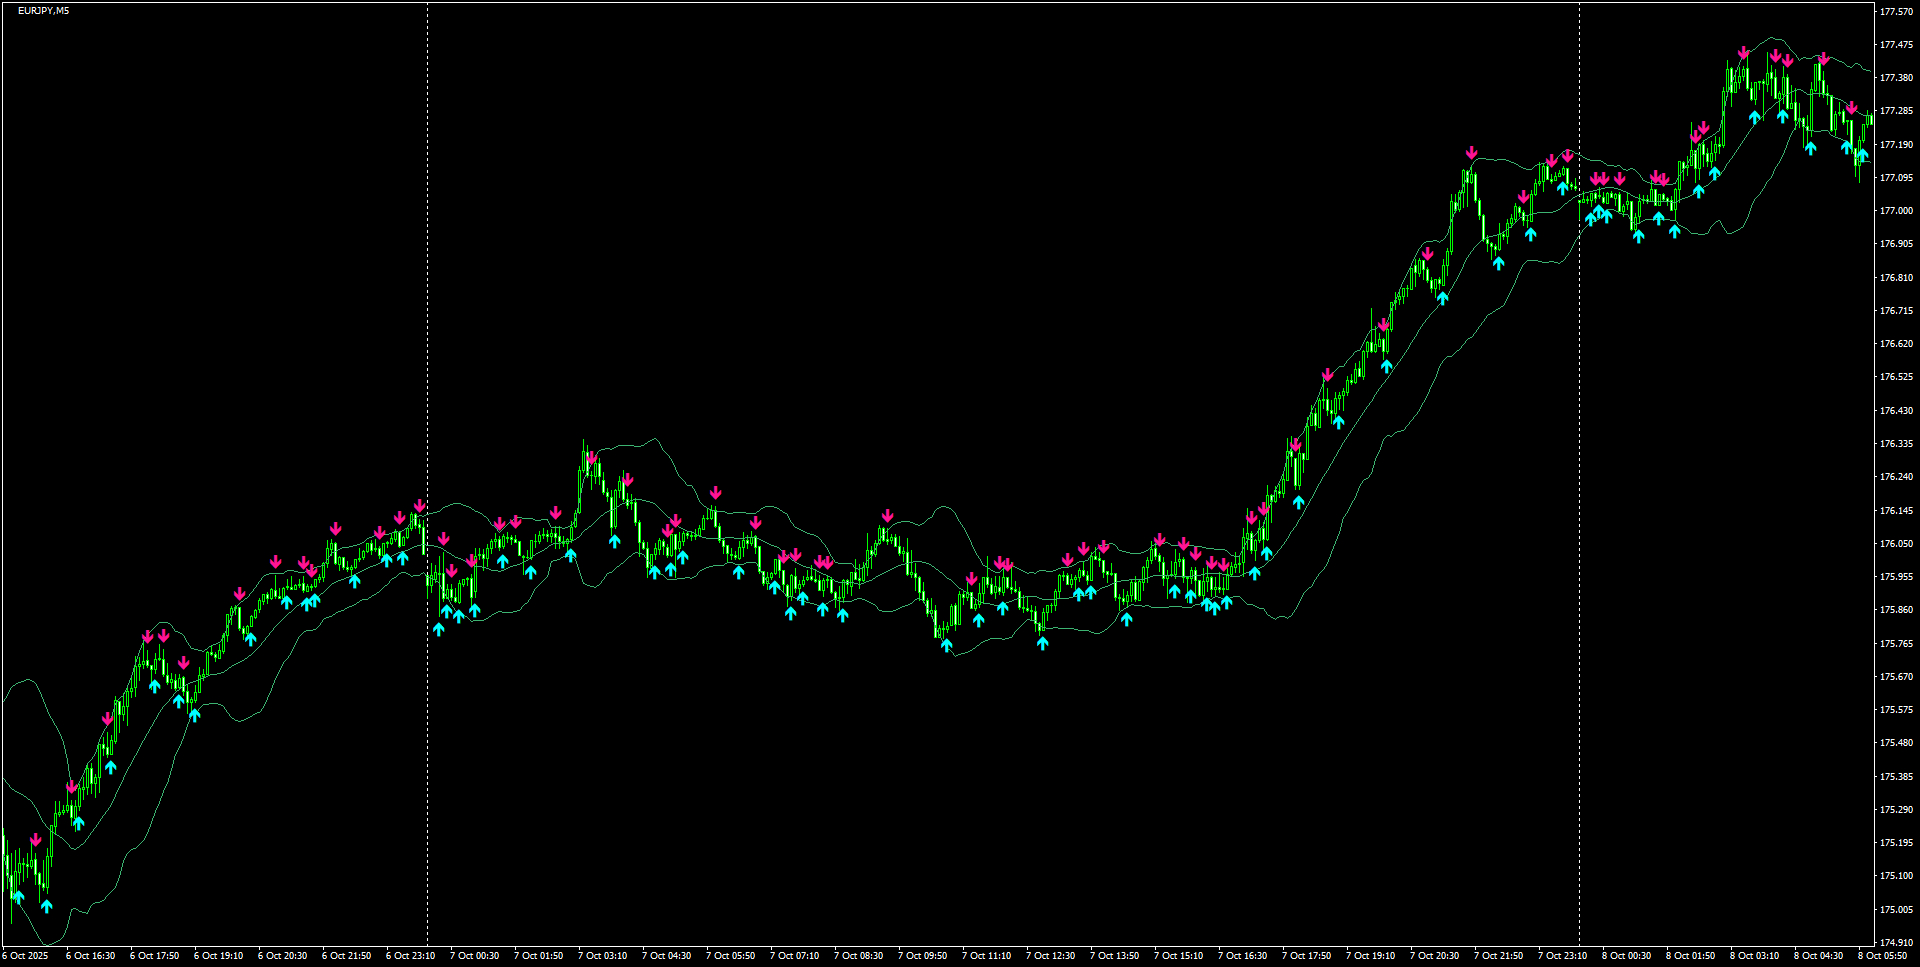The image size is (1920, 967).
Task: Select the 6 Oct 23:10 vertical session separator
Action: (x=428, y=400)
